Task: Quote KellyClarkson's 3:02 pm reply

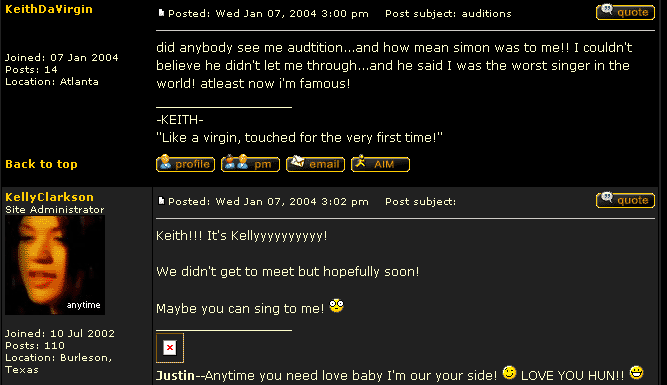Action: [x=625, y=200]
